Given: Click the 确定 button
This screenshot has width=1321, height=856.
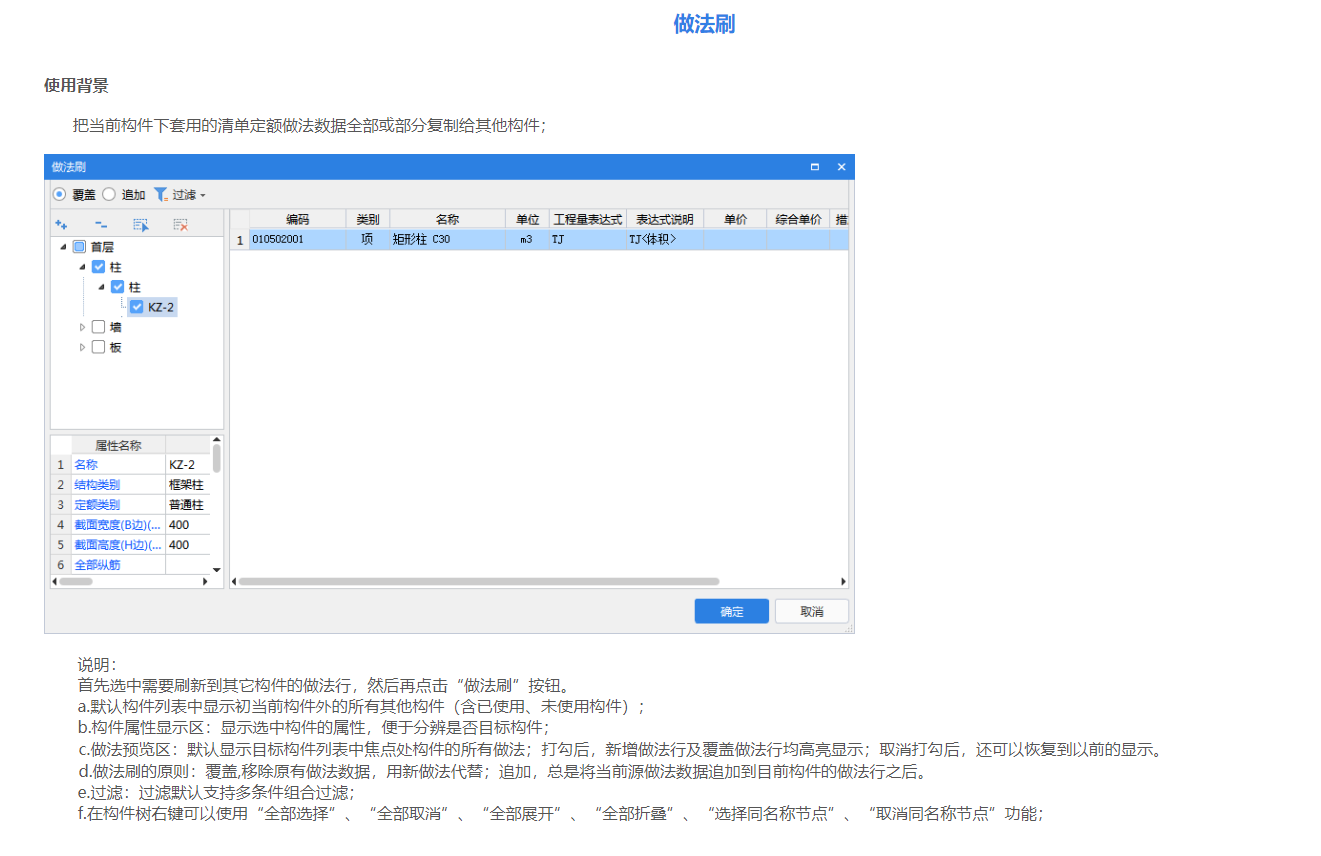Looking at the screenshot, I should coord(731,610).
